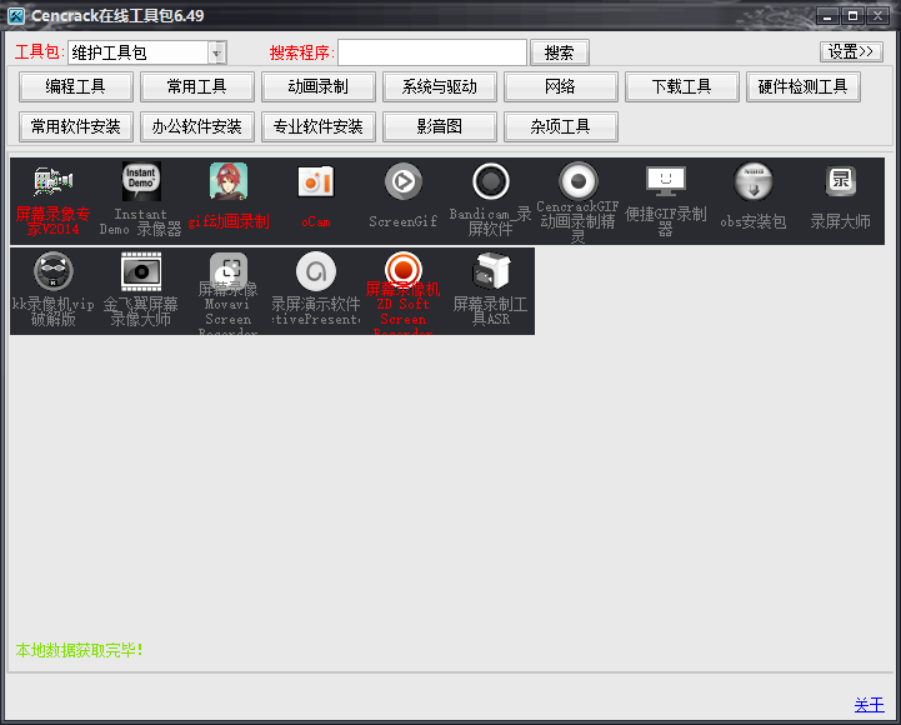Launch 金飞翼屏幕录像大师 film icon
Screen dimensions: 901x725
click(141, 271)
